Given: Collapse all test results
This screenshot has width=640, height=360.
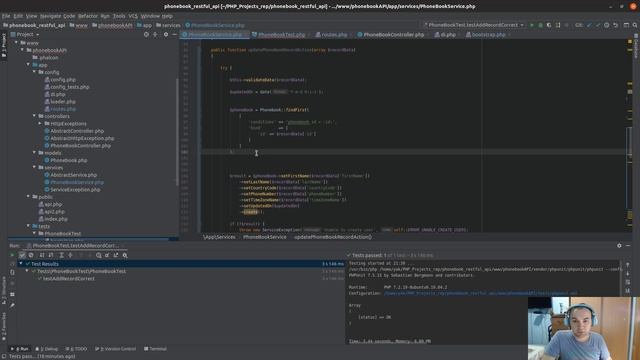Looking at the screenshot, I should pos(70,255).
